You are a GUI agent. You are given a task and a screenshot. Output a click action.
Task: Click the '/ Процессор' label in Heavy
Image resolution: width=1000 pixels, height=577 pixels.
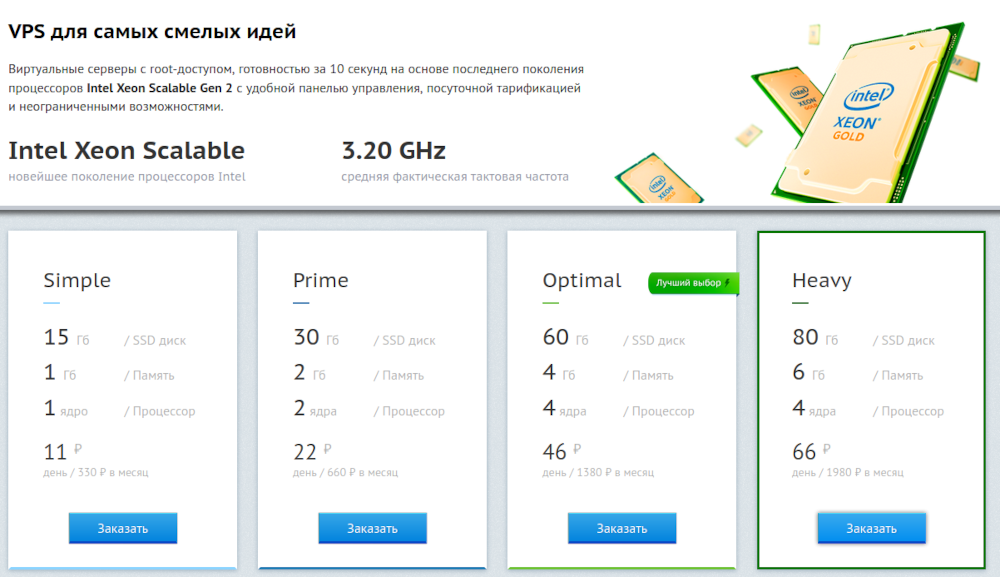(908, 411)
